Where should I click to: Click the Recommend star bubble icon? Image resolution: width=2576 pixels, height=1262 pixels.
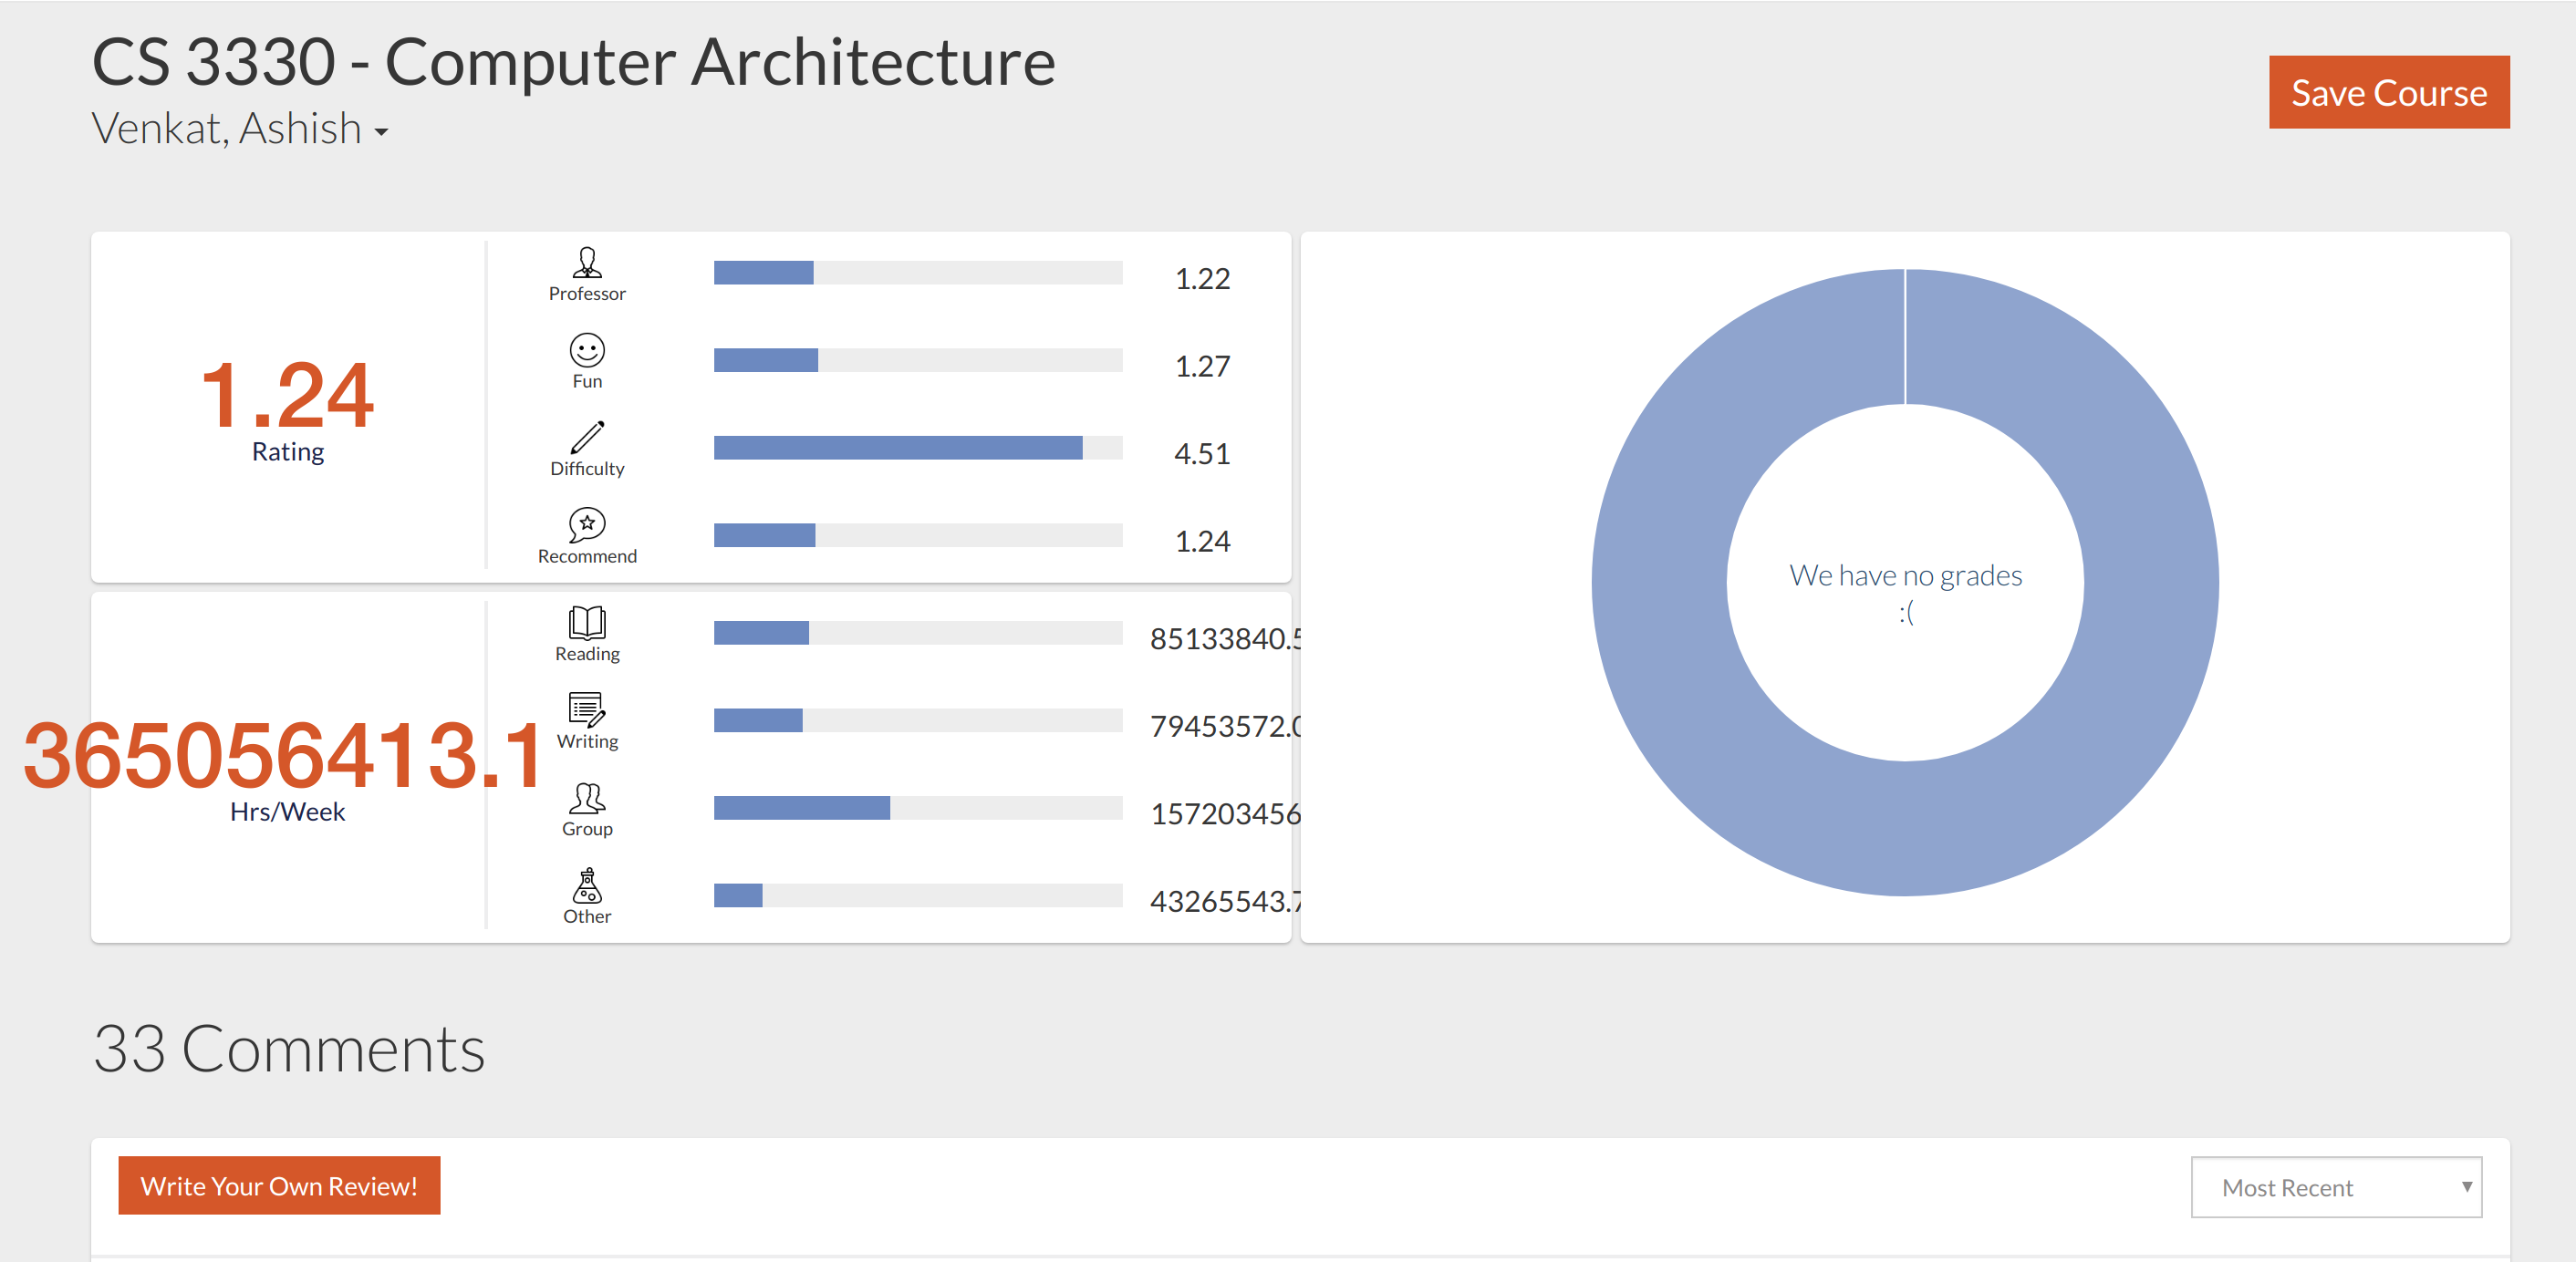point(587,524)
